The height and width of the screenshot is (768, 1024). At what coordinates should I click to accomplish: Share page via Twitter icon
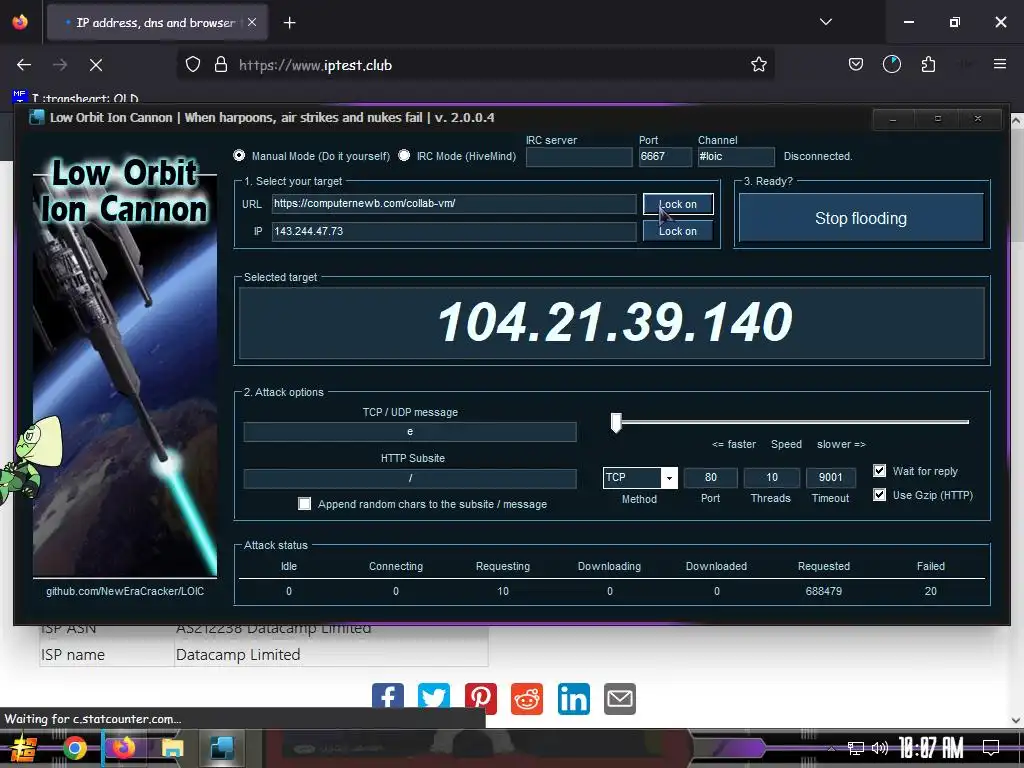point(434,699)
